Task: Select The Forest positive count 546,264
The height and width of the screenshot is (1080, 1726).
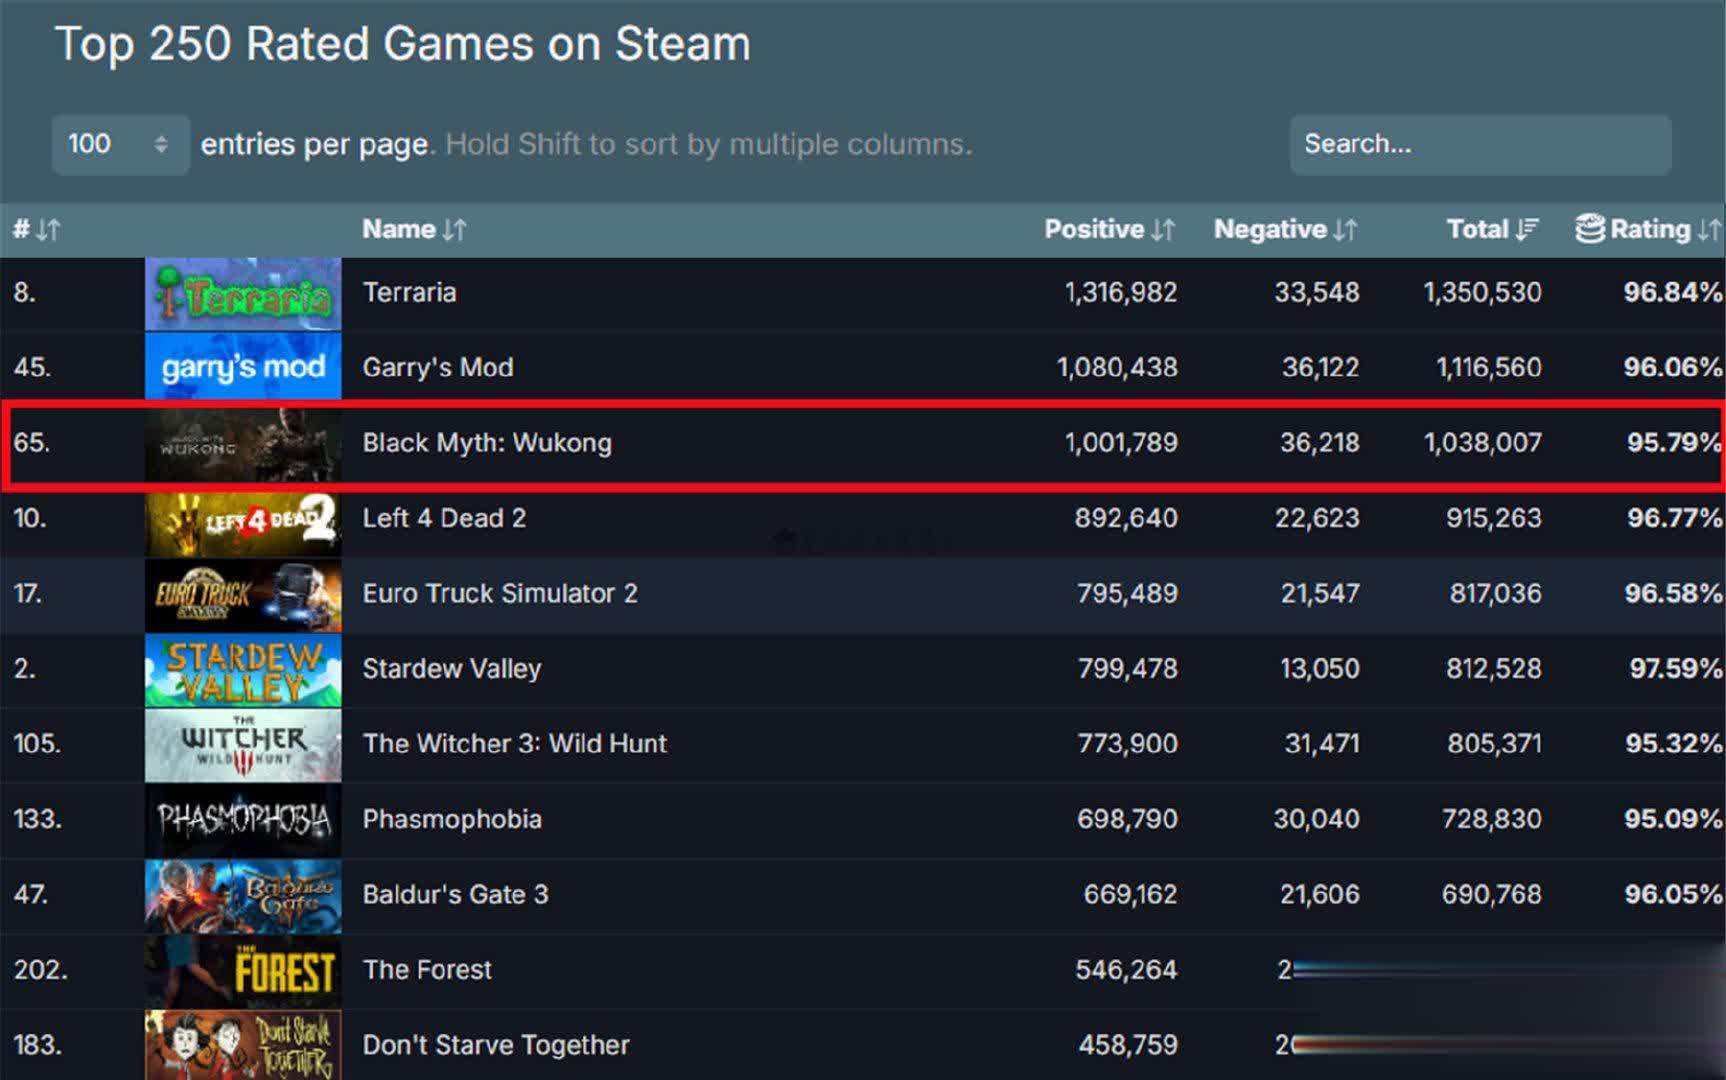Action: [1126, 969]
